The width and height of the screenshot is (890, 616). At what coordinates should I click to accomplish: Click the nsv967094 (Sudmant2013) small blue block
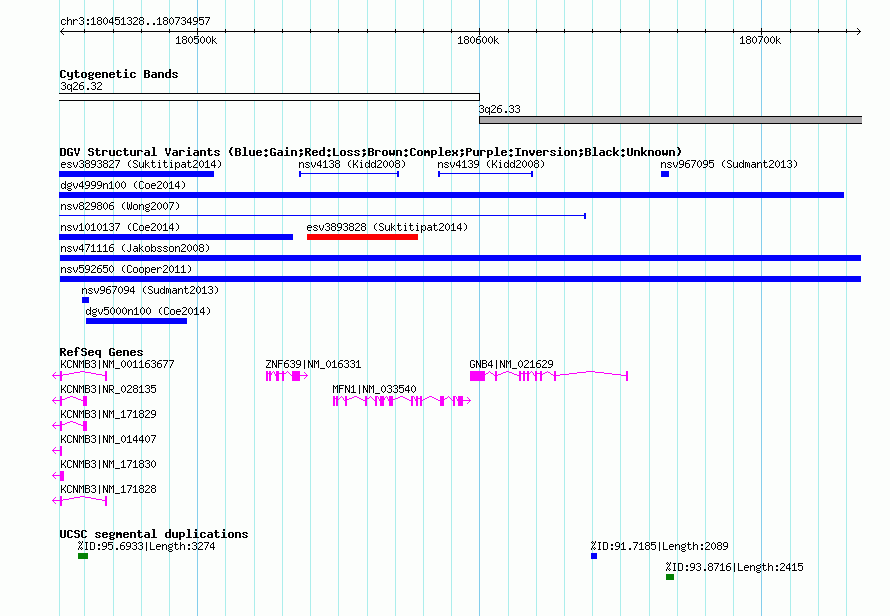(x=86, y=300)
